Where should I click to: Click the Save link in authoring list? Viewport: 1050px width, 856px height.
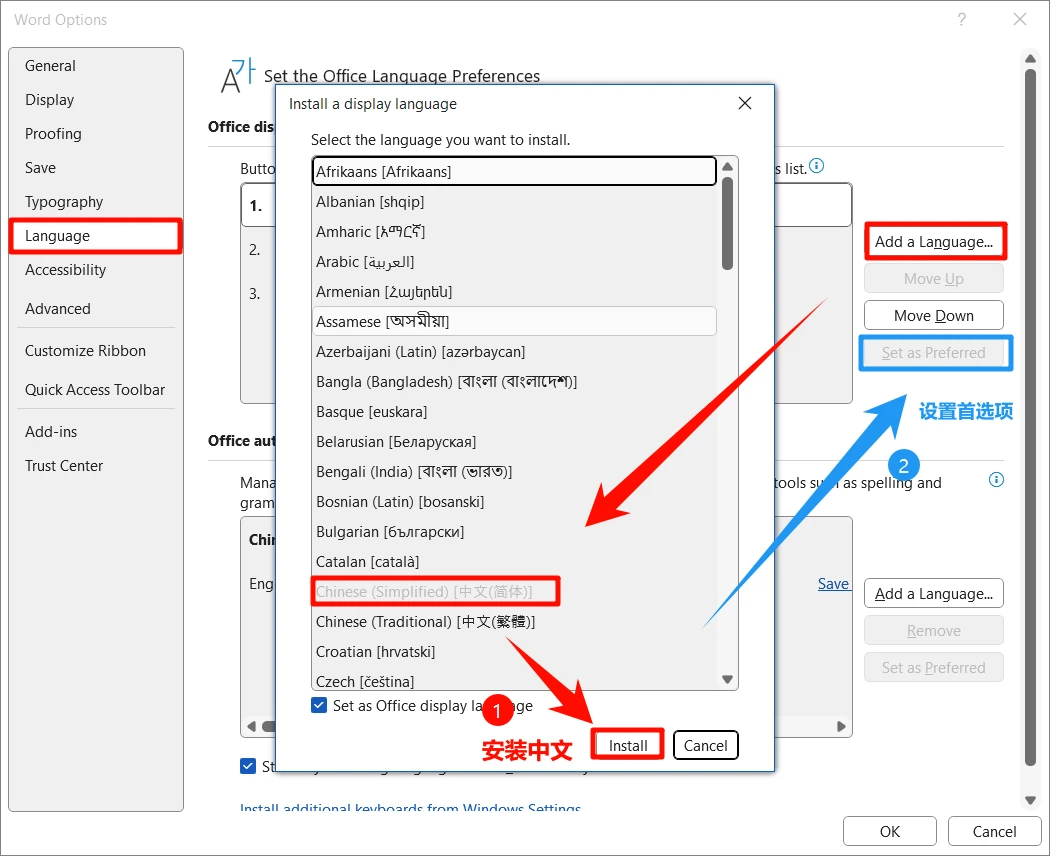coord(833,584)
